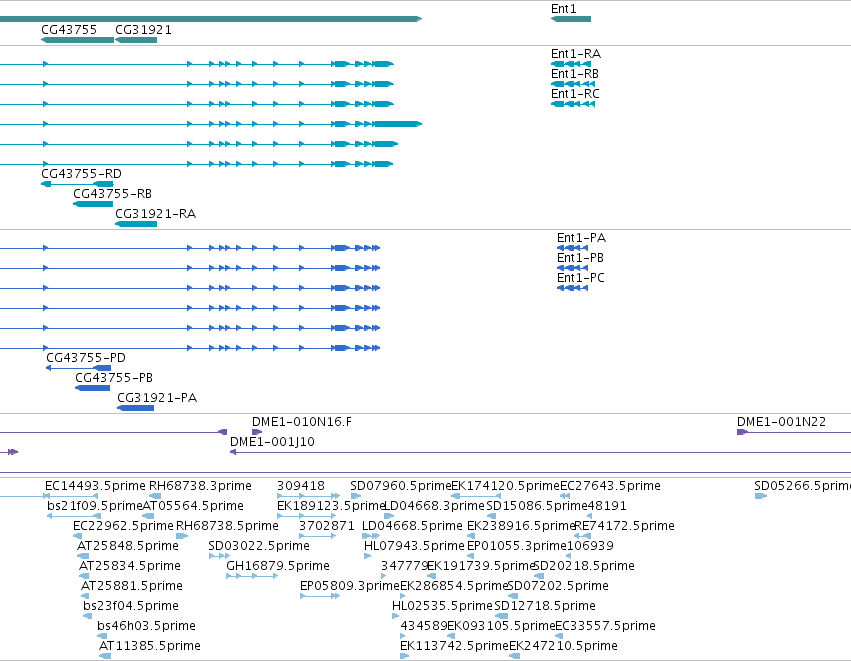This screenshot has height=661, width=851.
Task: Click the EP05809.3prime EST label
Action: coord(350,586)
